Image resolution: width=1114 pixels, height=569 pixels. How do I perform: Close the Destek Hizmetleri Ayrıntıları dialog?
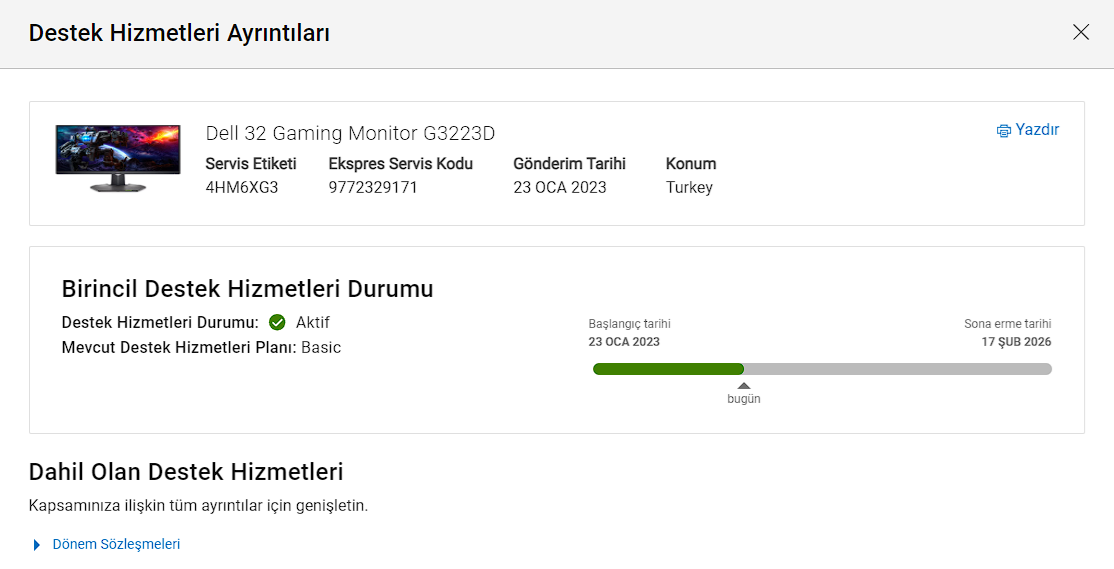click(x=1081, y=32)
